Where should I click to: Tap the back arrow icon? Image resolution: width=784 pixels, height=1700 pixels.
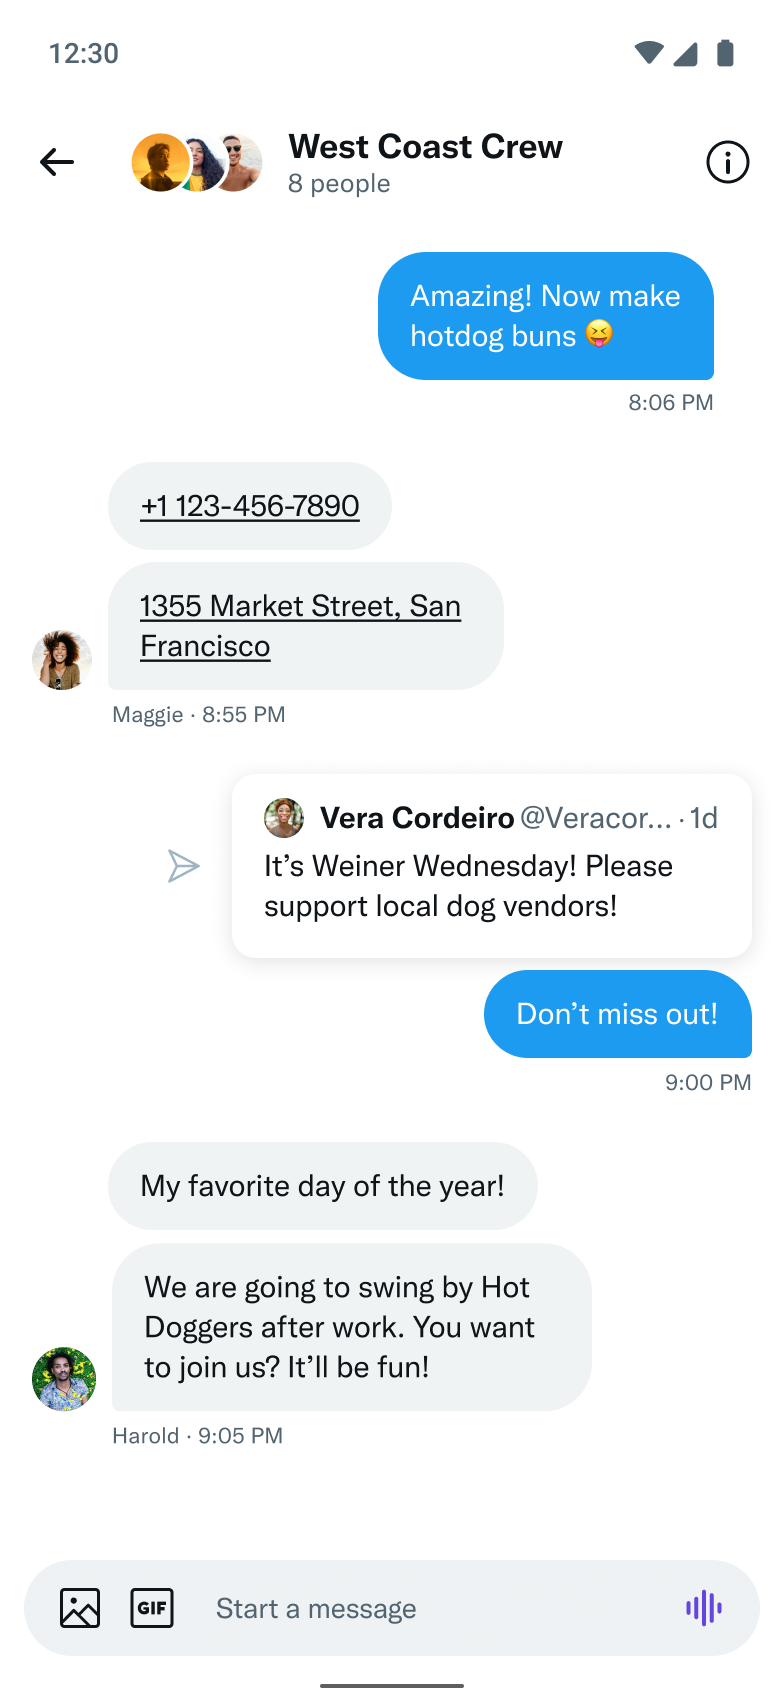(x=57, y=162)
